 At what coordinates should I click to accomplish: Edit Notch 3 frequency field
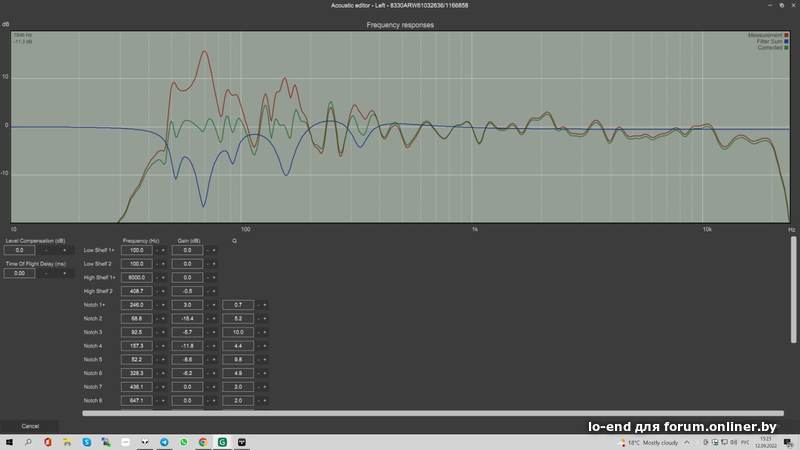point(136,332)
